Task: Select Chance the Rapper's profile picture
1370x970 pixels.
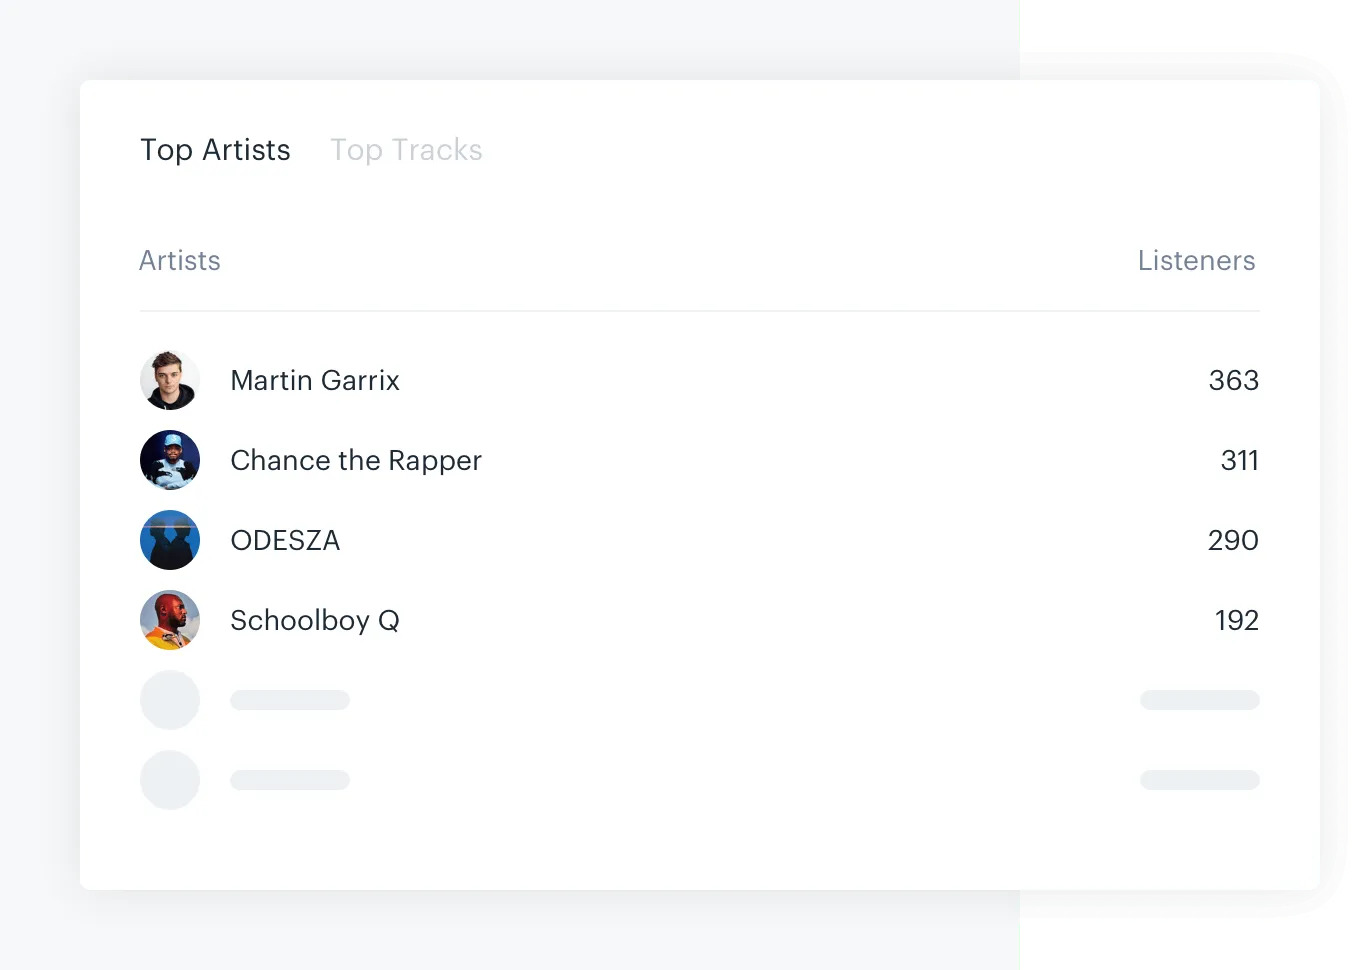Action: tap(170, 460)
